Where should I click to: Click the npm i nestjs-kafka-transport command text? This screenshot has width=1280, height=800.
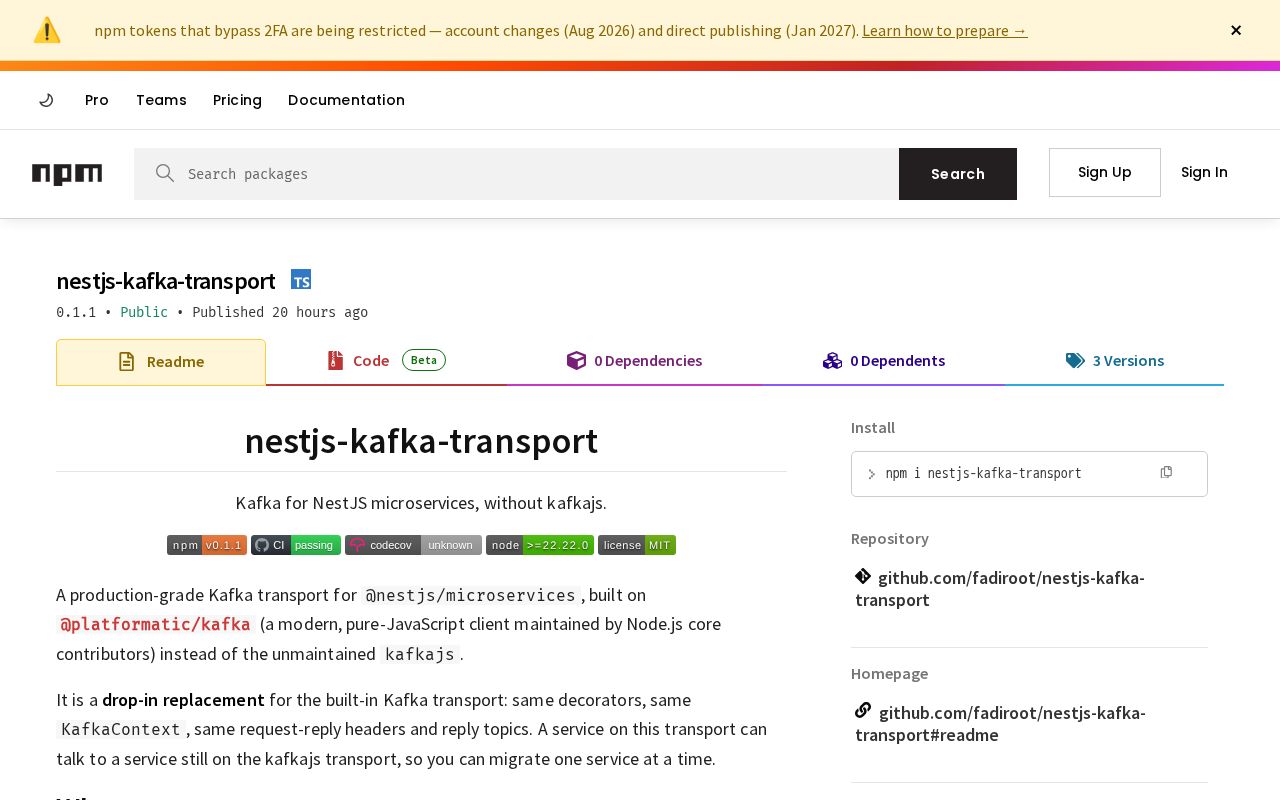(x=983, y=474)
